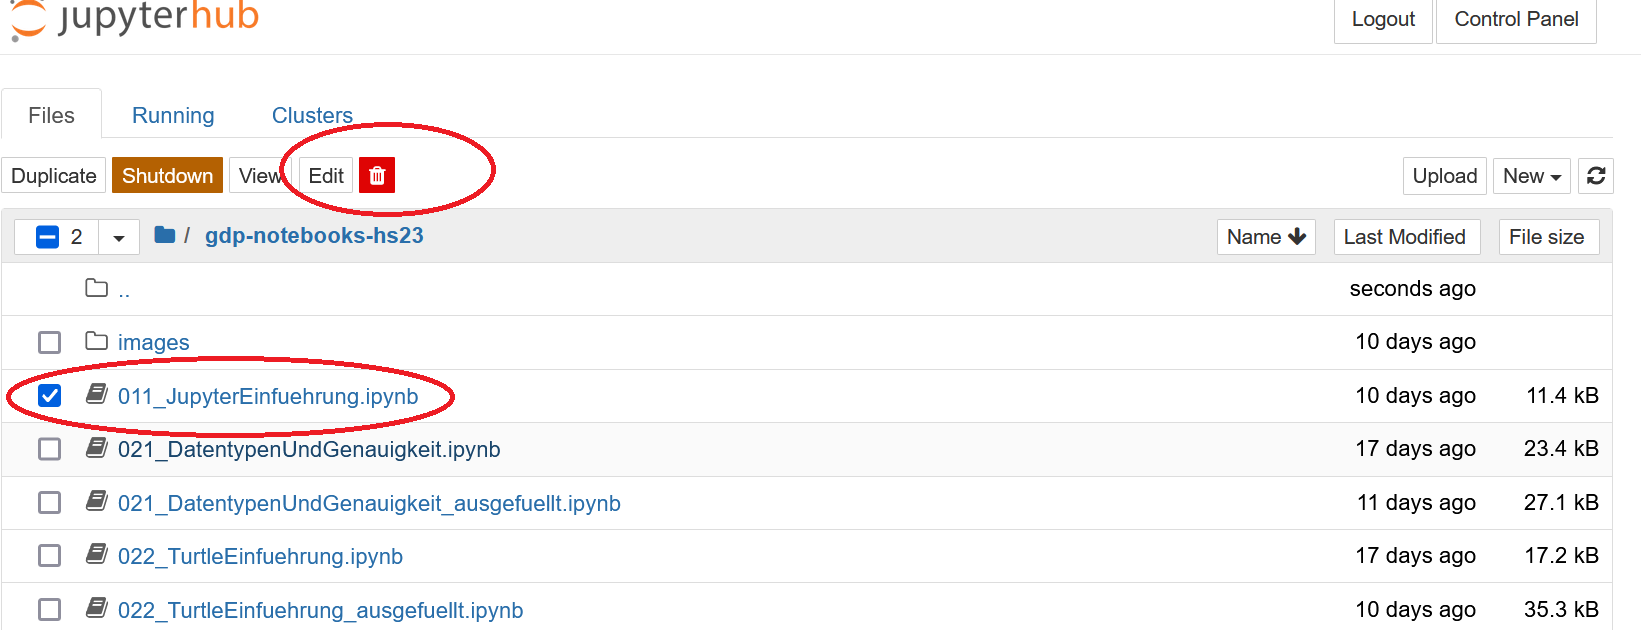The height and width of the screenshot is (630, 1641).
Task: Uncheck 011_JupyterEinfuehrung.ipynb checkbox
Action: pos(49,396)
